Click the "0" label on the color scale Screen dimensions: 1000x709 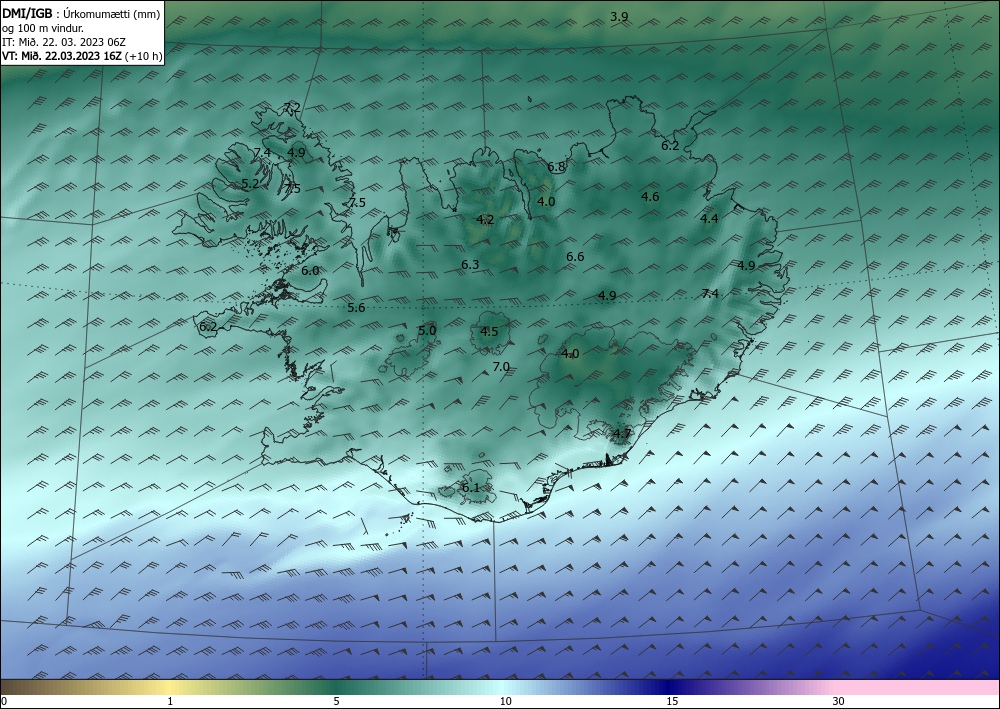pos(4,702)
